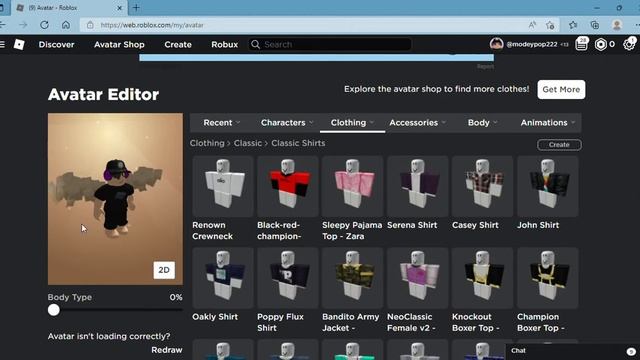Open browser collections icon
Viewport: 640px width, 360px height.
point(595,25)
